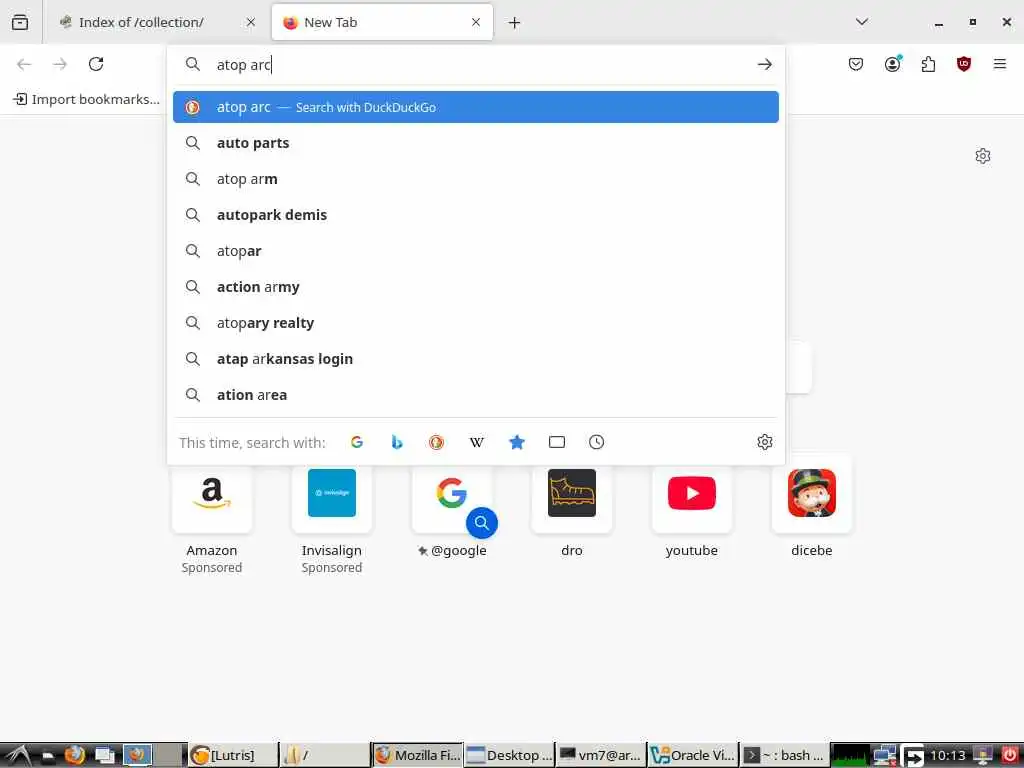The image size is (1024, 768).
Task: Choose the 'action army' suggestion
Action: click(475, 287)
